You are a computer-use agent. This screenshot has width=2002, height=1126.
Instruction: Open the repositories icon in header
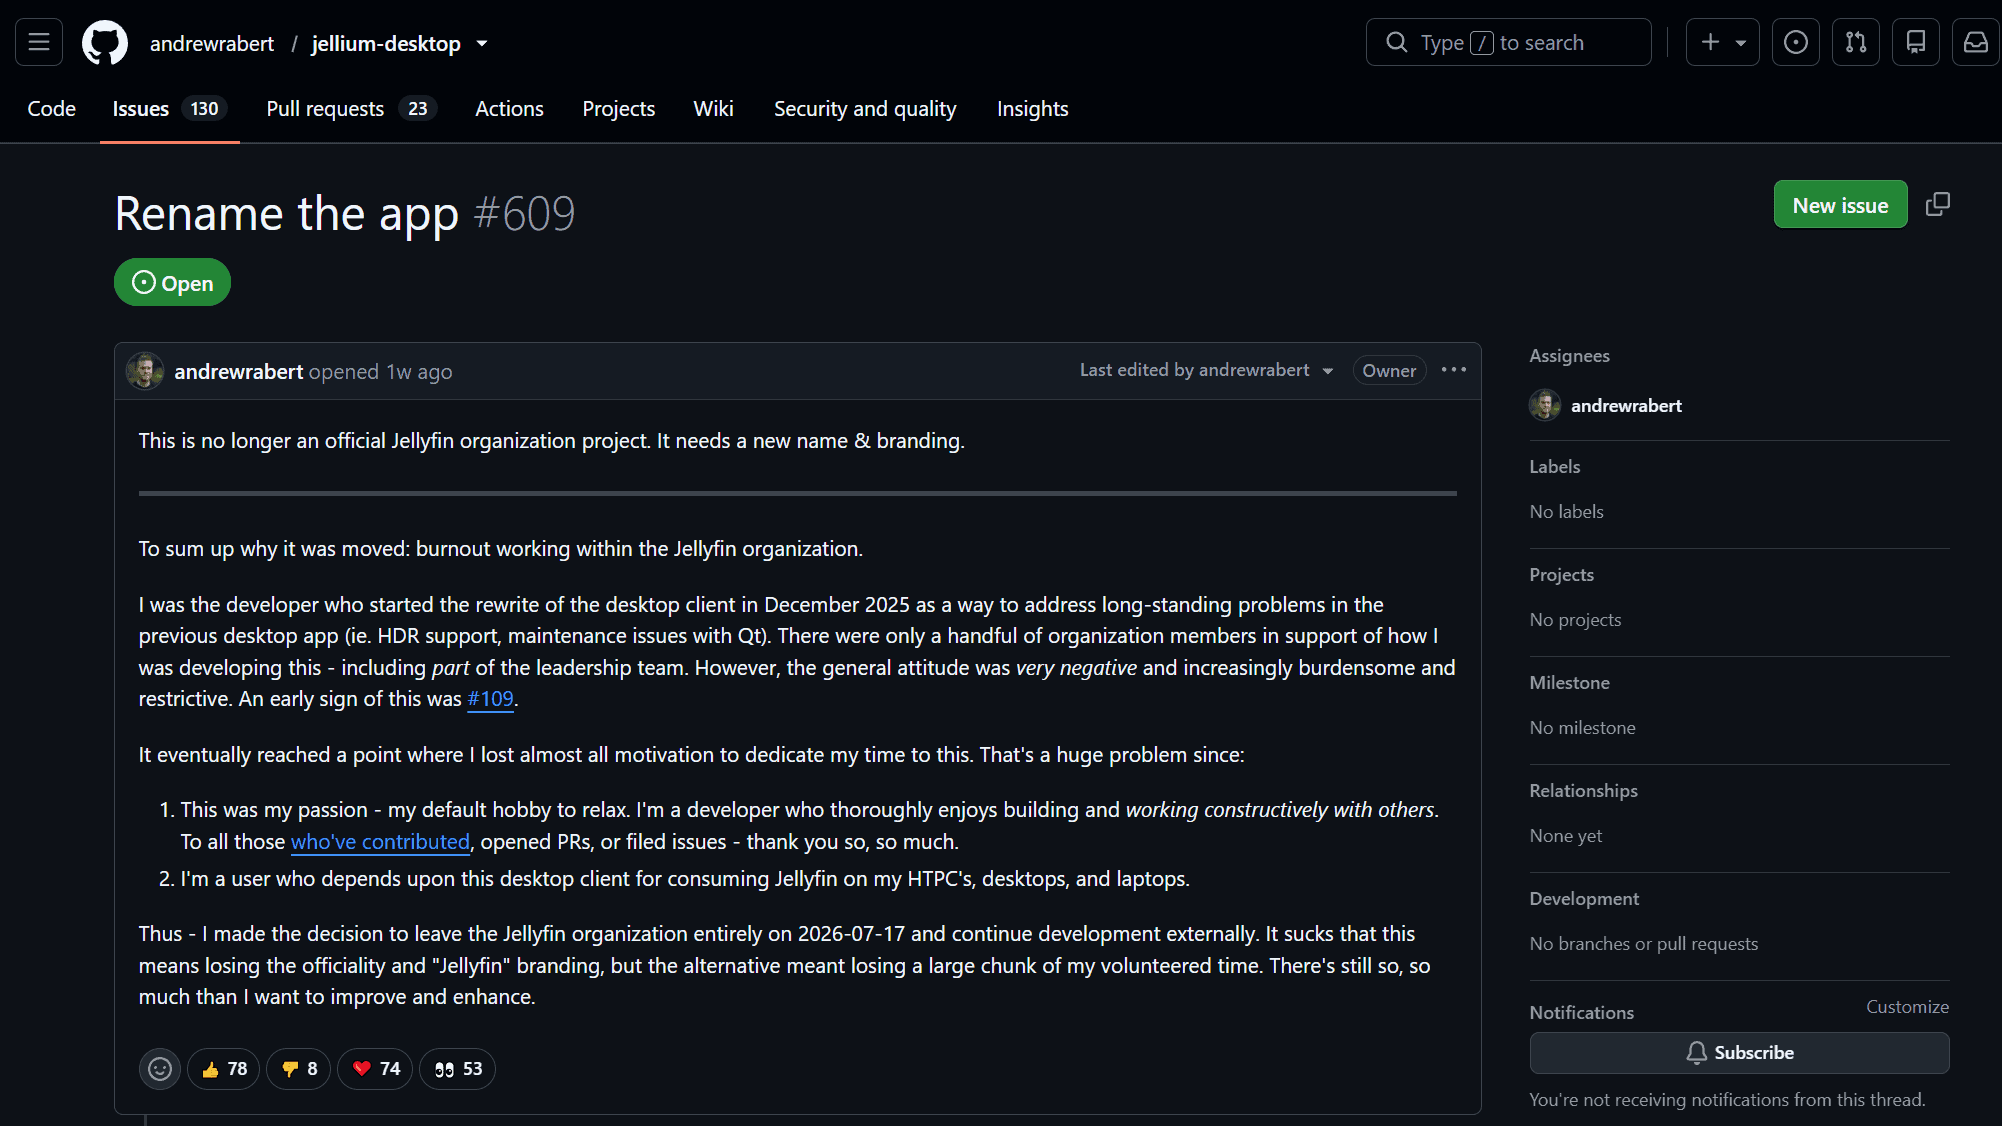coord(1916,42)
